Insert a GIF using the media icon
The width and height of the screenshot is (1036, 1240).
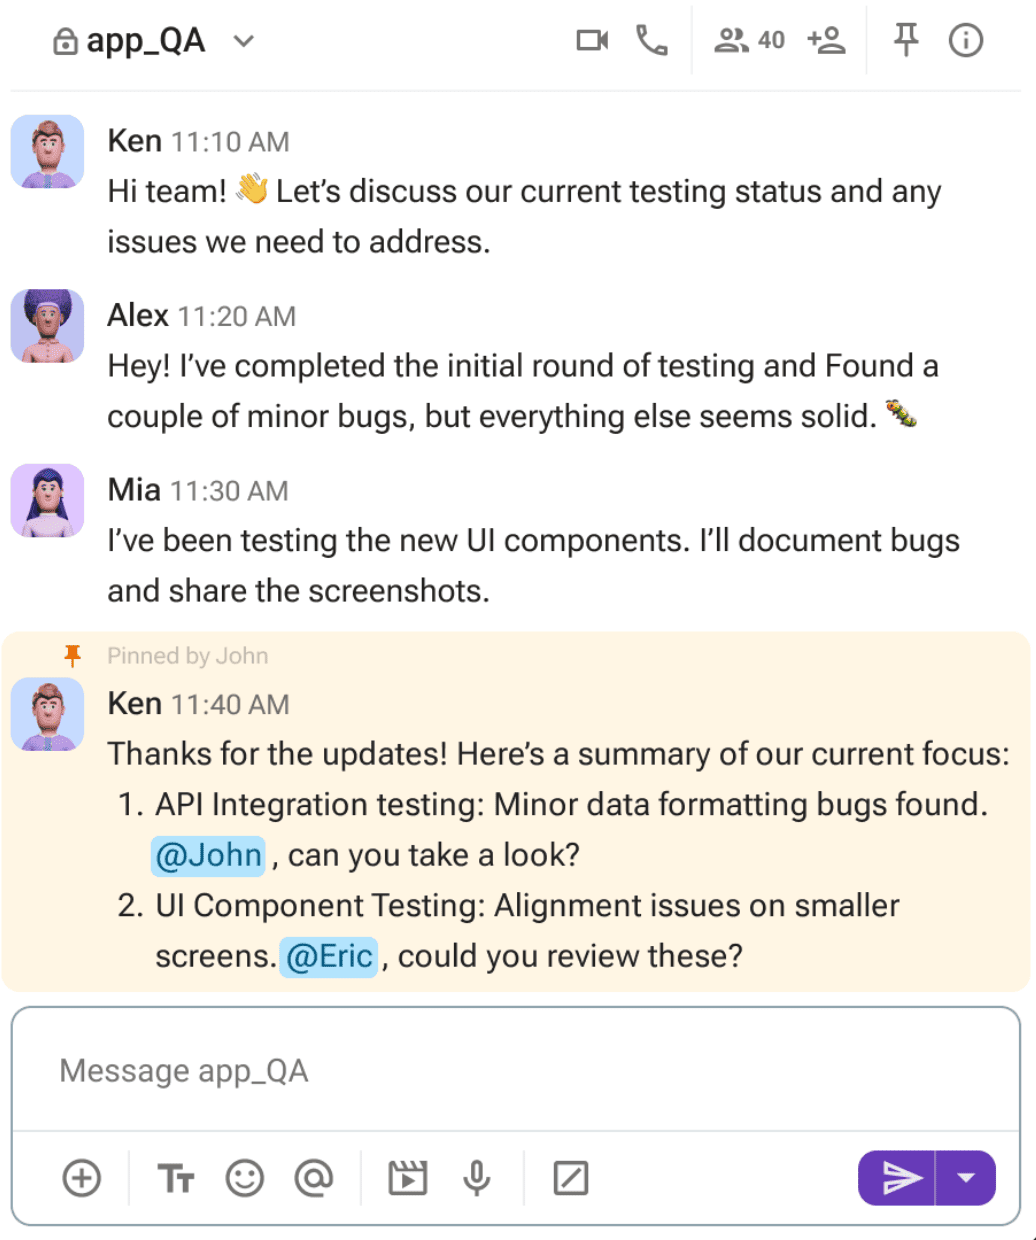410,1178
